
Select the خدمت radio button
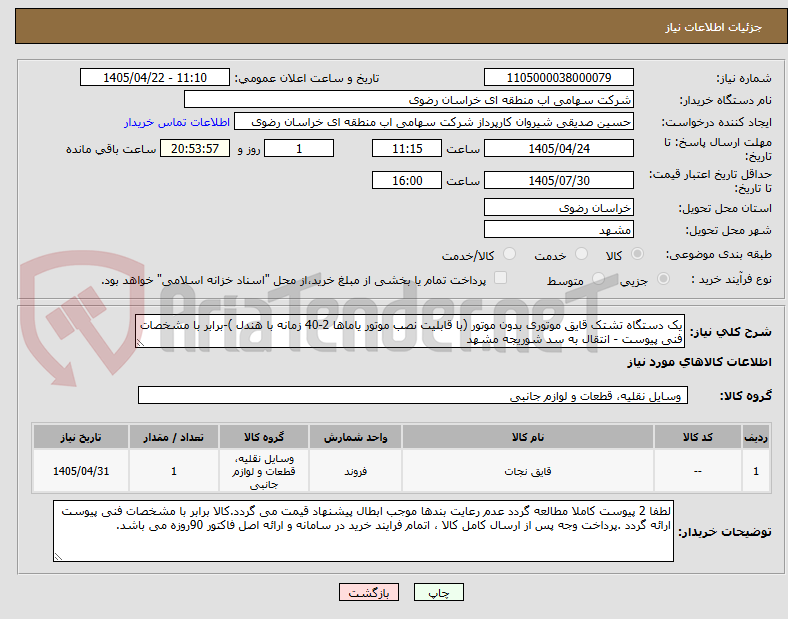(x=581, y=254)
